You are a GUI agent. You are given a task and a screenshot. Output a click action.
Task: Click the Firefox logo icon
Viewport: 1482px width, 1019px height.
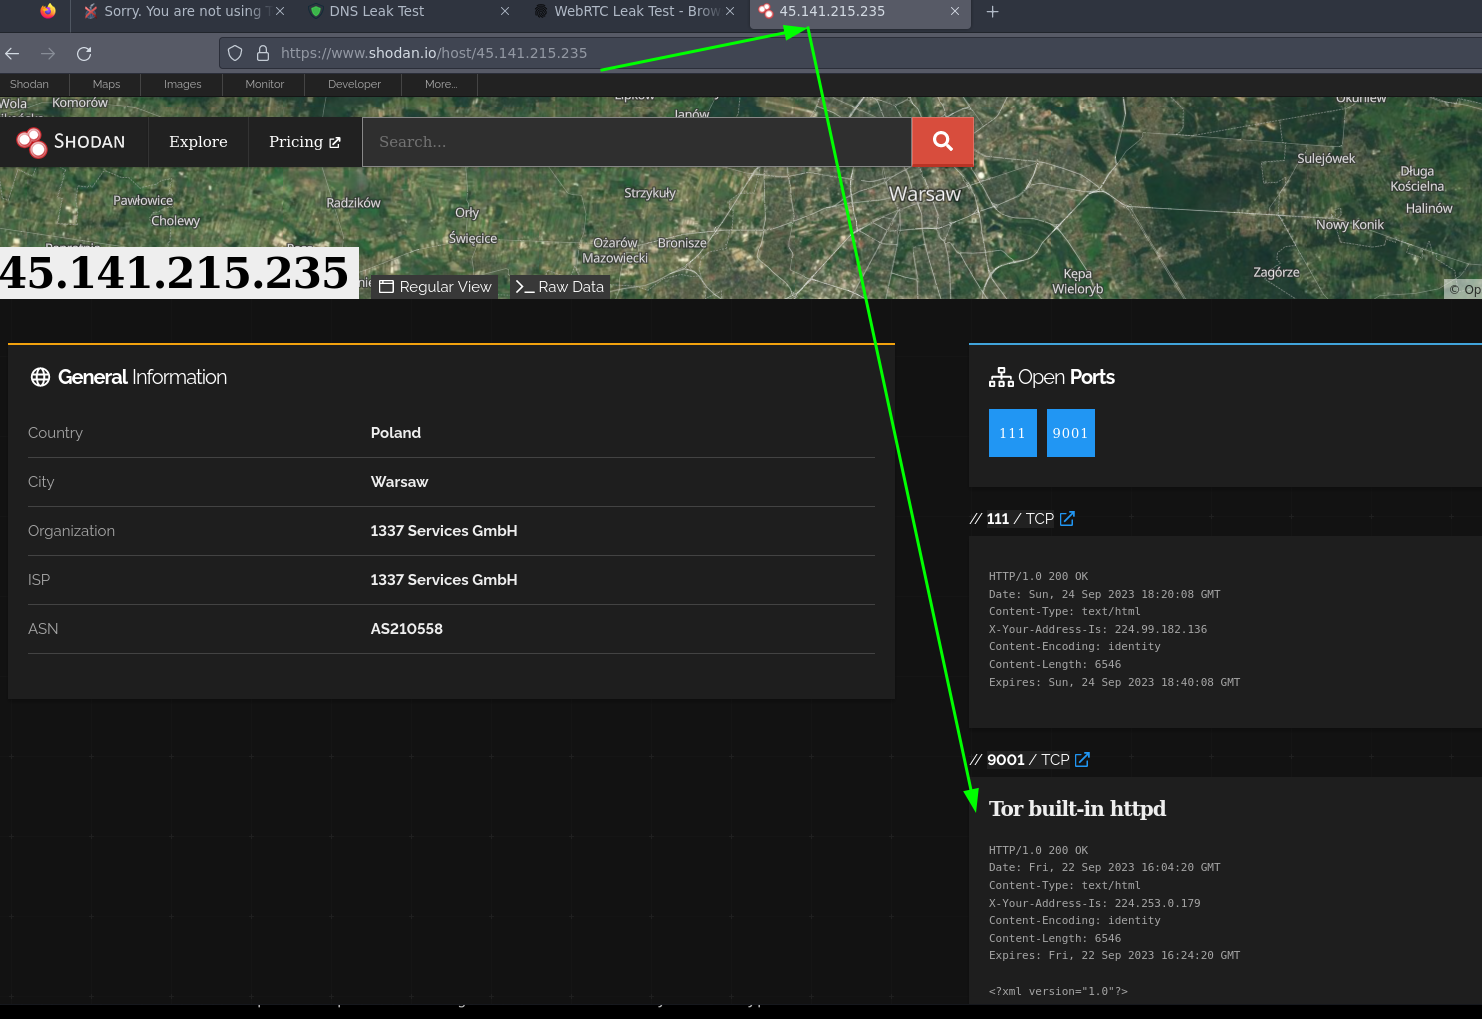48,11
